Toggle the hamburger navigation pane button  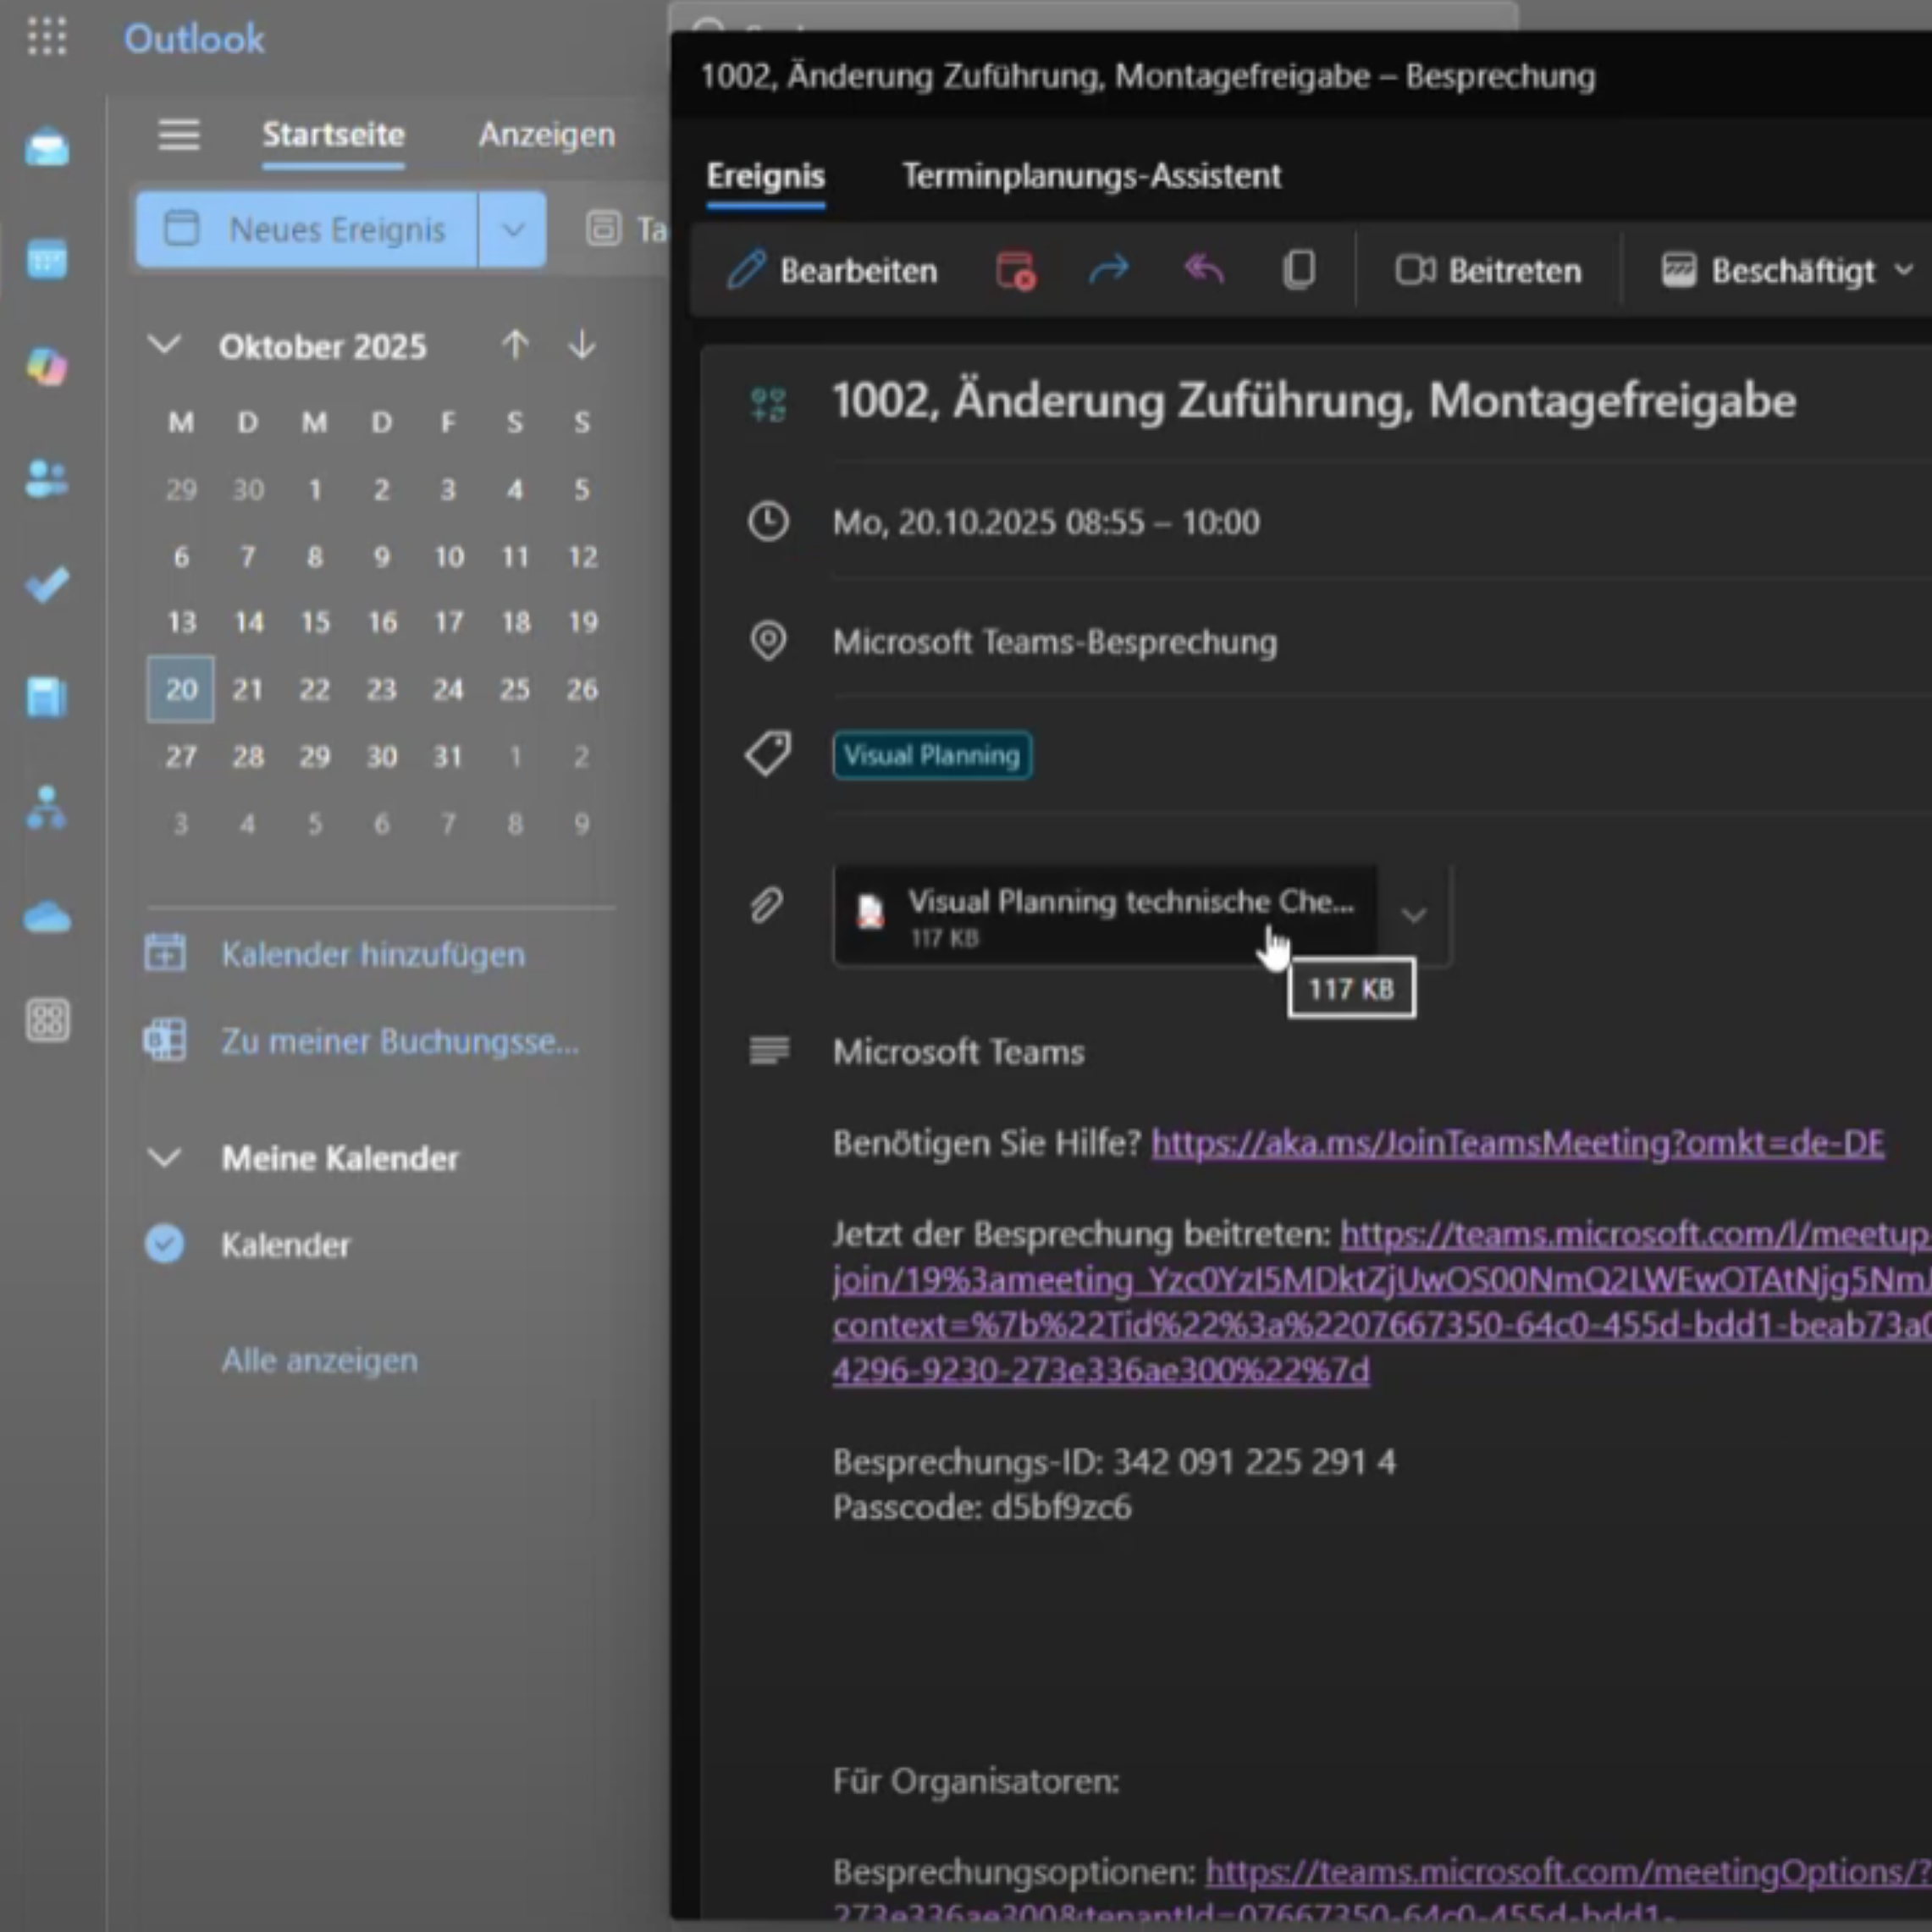pos(179,134)
